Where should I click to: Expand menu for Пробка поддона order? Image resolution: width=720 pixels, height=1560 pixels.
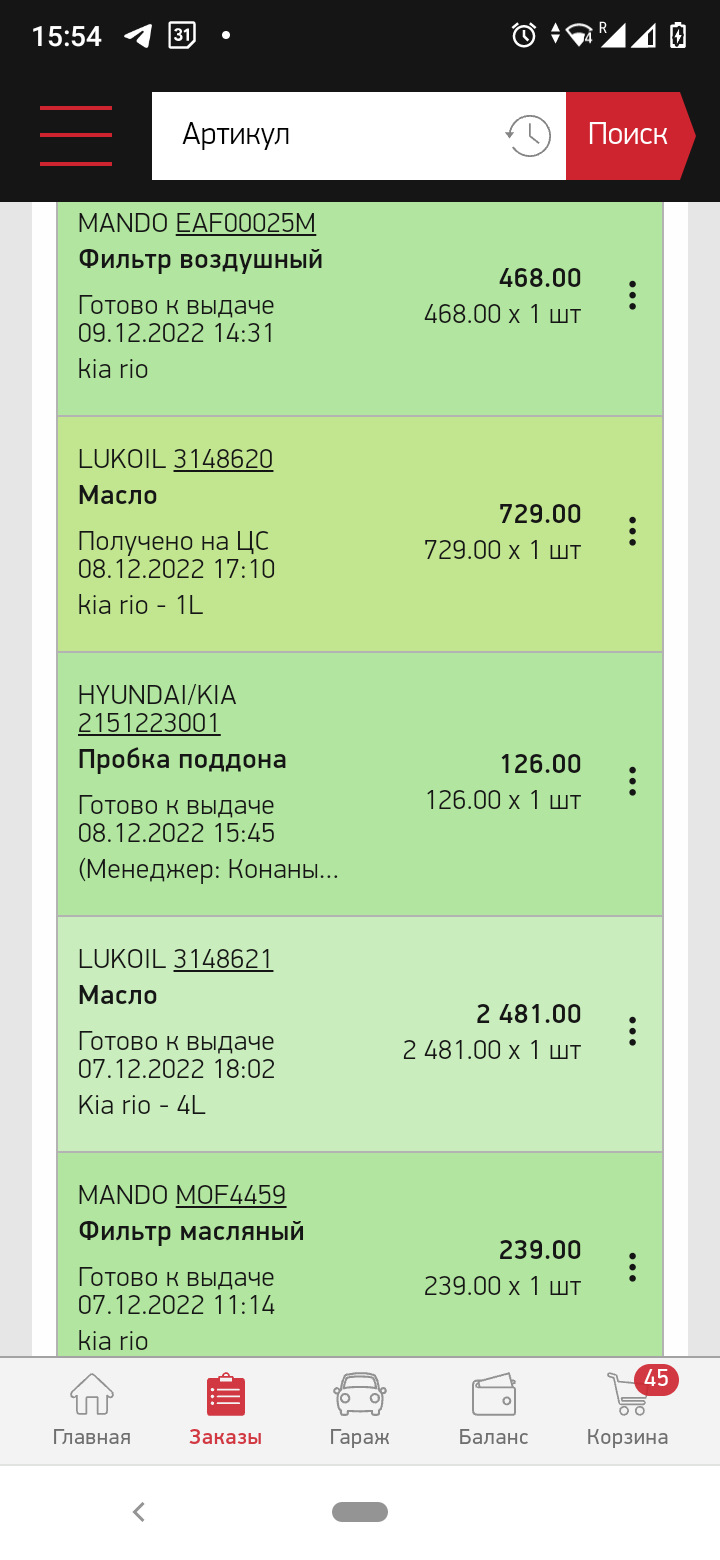tap(632, 781)
